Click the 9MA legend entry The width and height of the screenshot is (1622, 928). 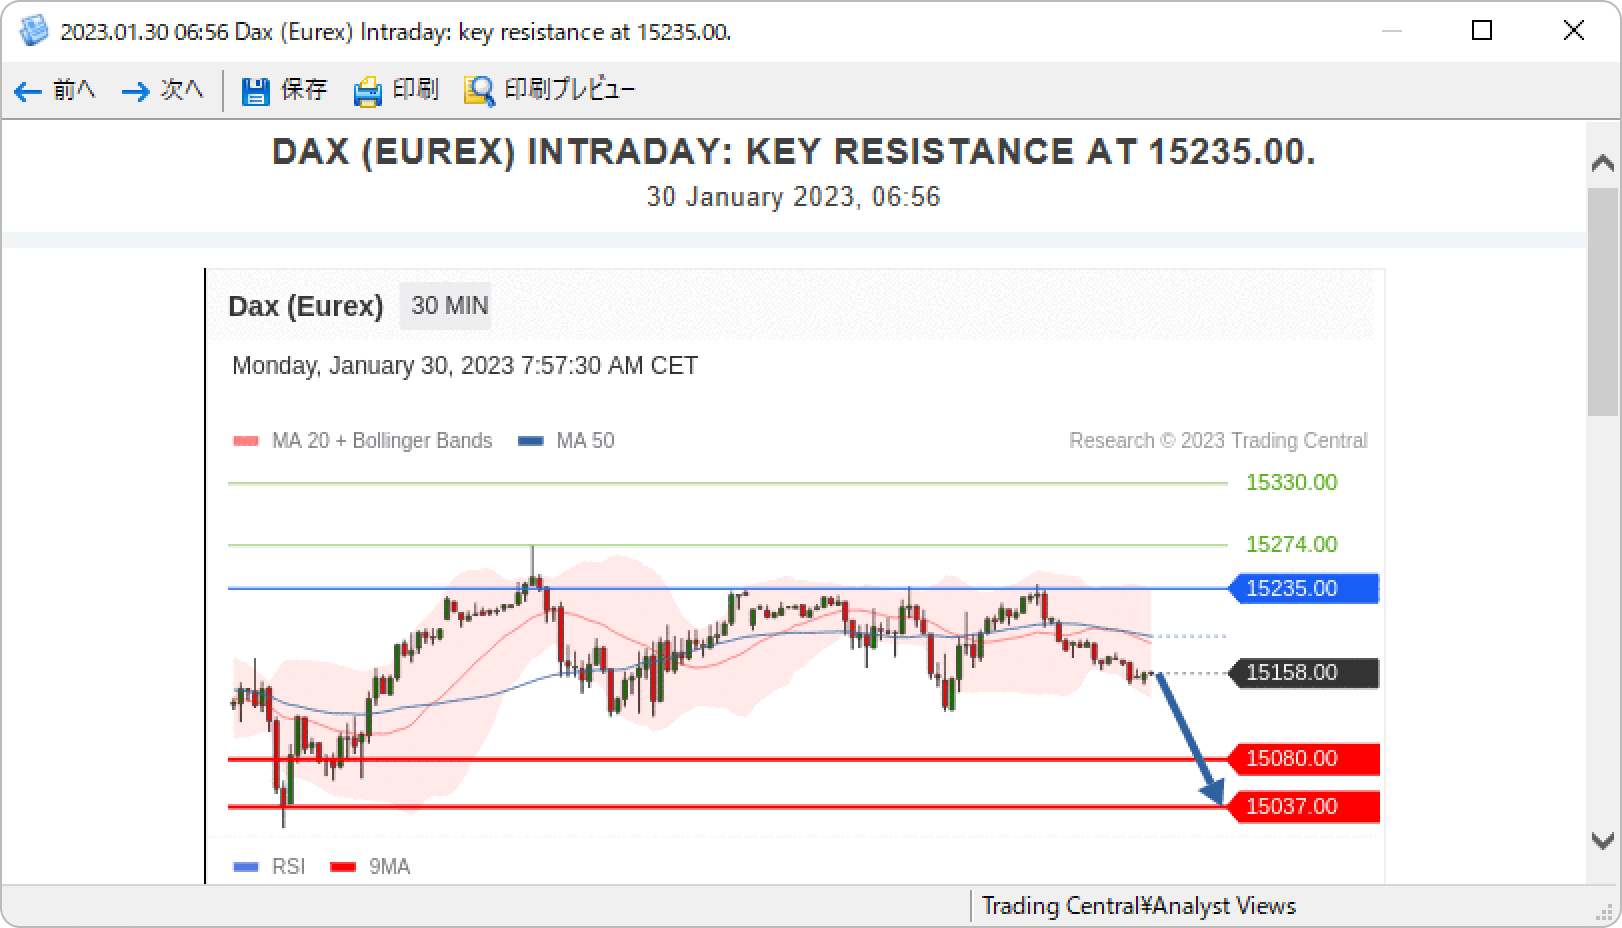[370, 867]
